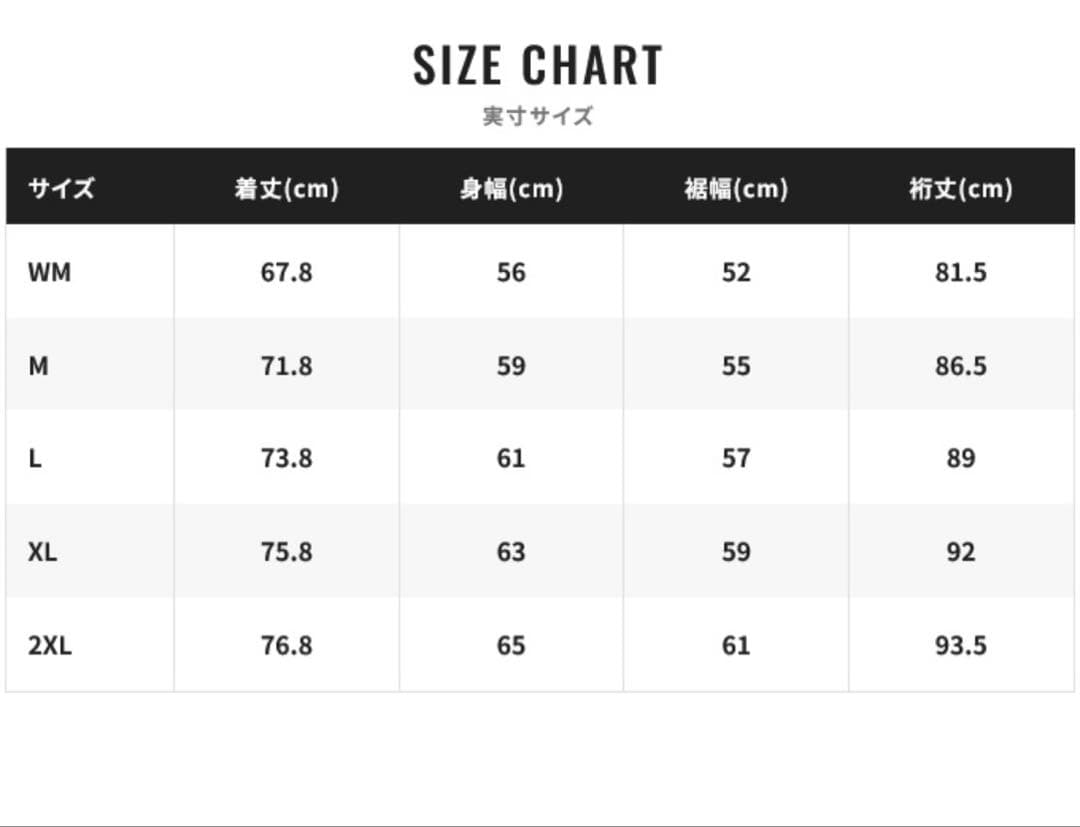Click the 86.5 sleeve length cell

tap(961, 366)
